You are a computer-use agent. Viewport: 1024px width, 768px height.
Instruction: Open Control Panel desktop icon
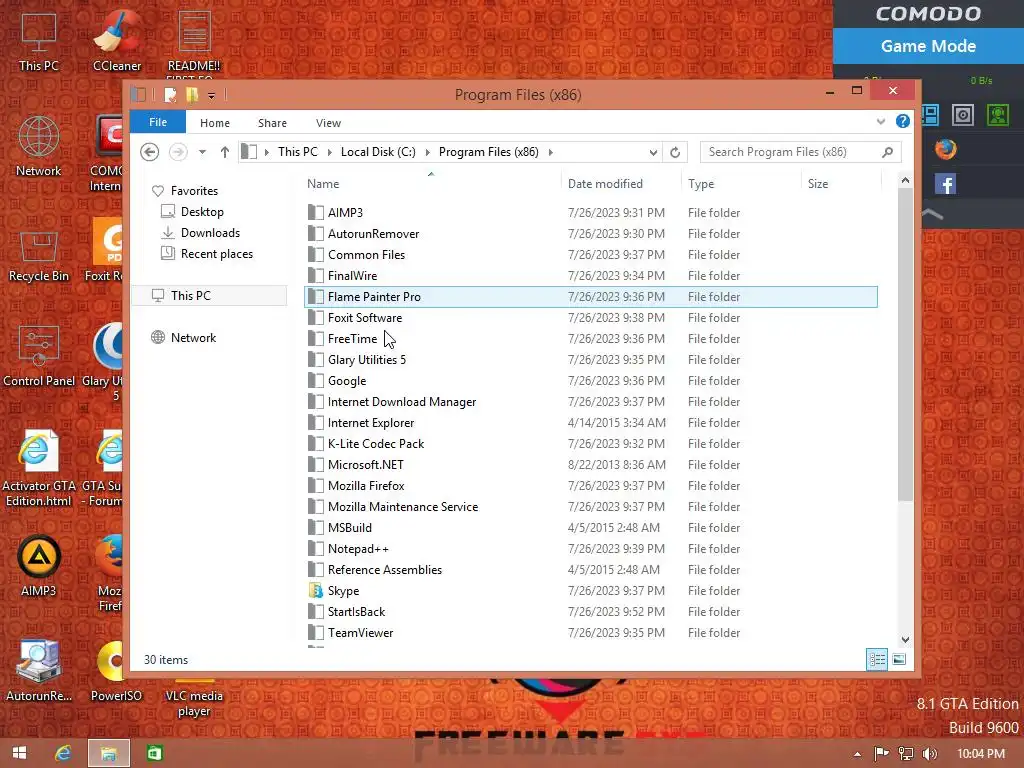(x=39, y=356)
